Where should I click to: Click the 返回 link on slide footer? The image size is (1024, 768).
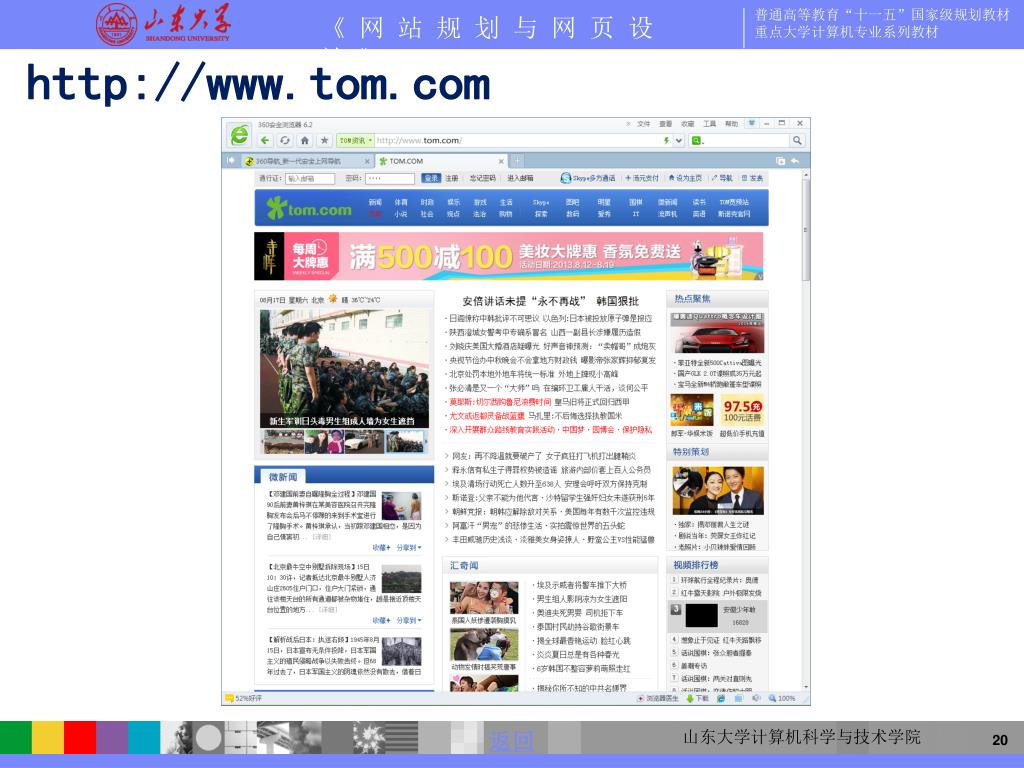point(511,741)
